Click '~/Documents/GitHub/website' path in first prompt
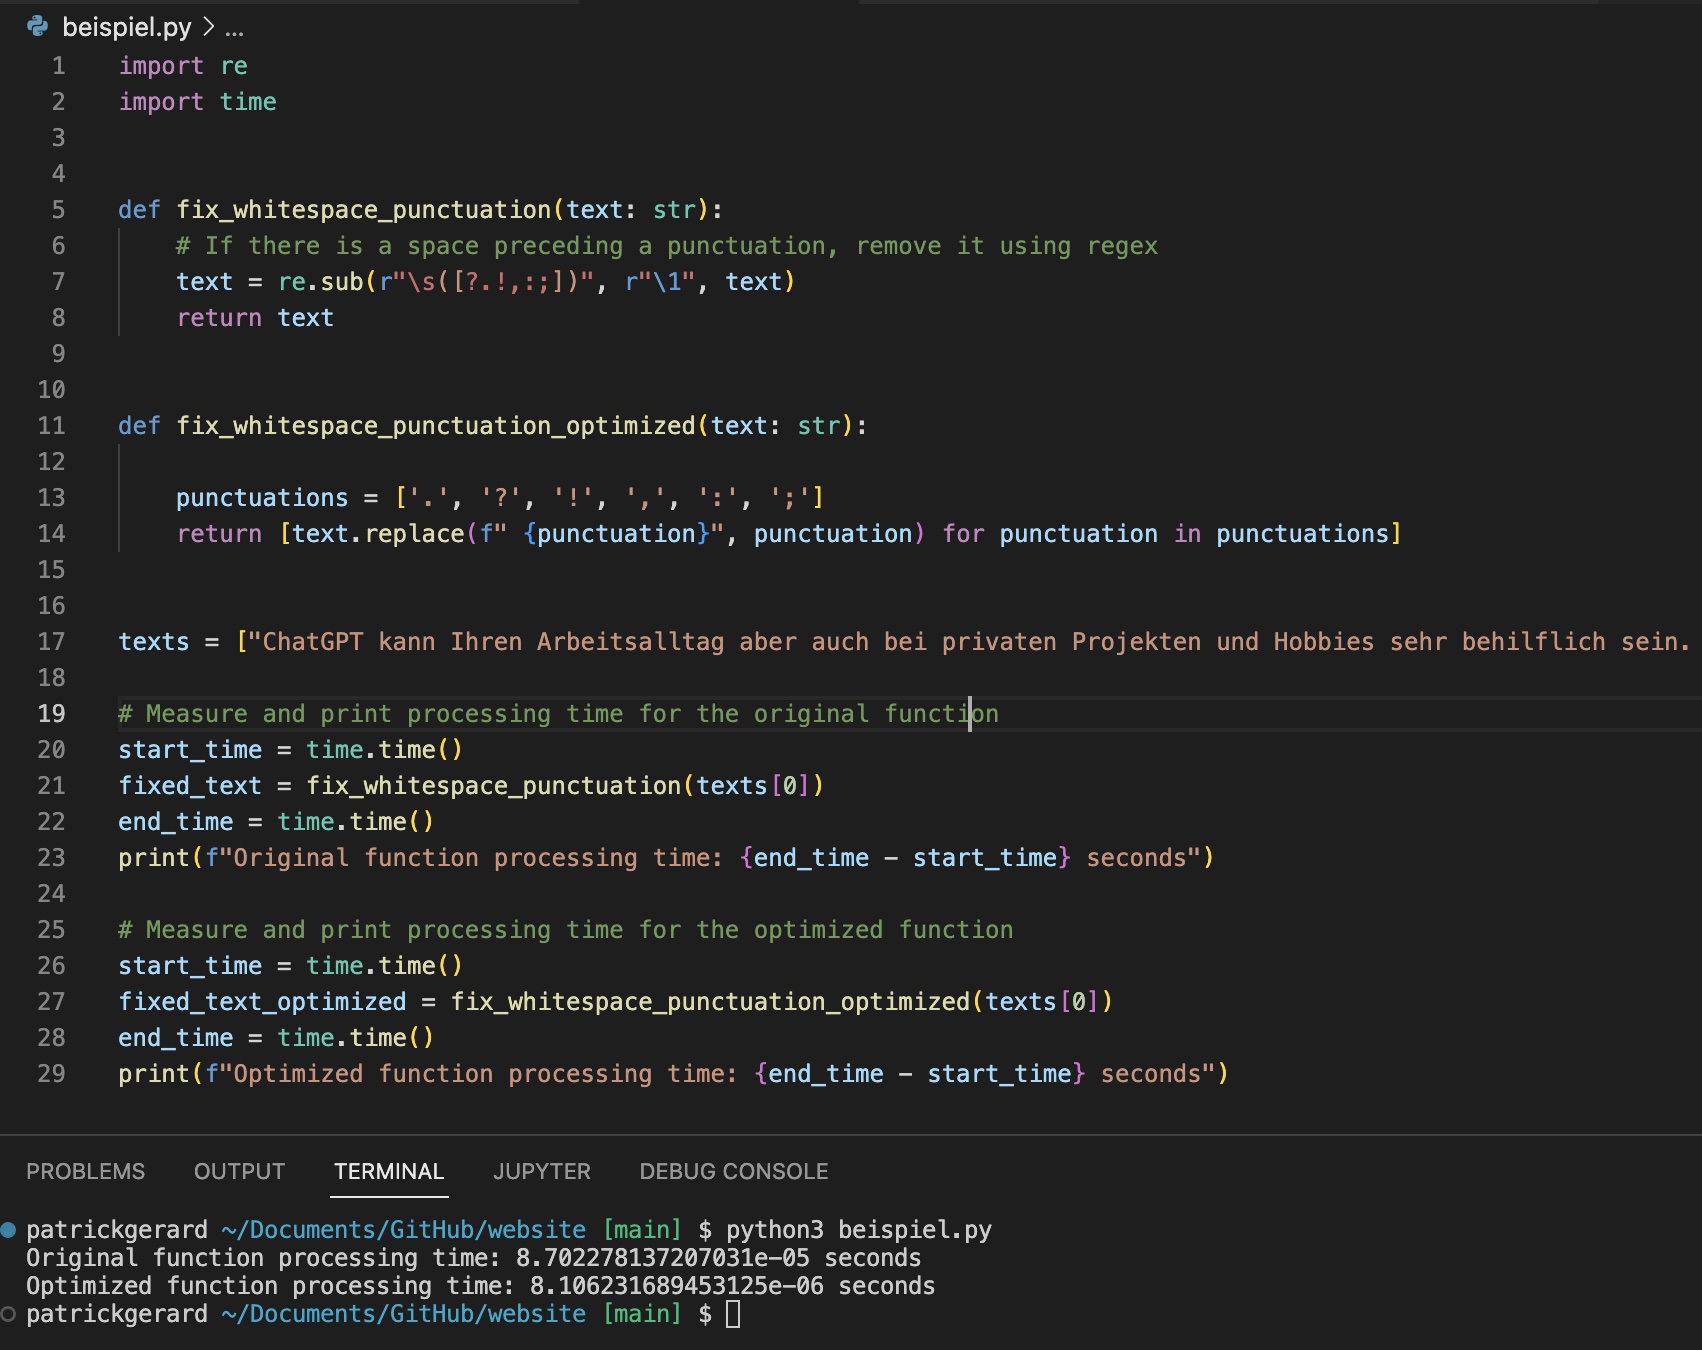This screenshot has width=1702, height=1350. point(404,1230)
